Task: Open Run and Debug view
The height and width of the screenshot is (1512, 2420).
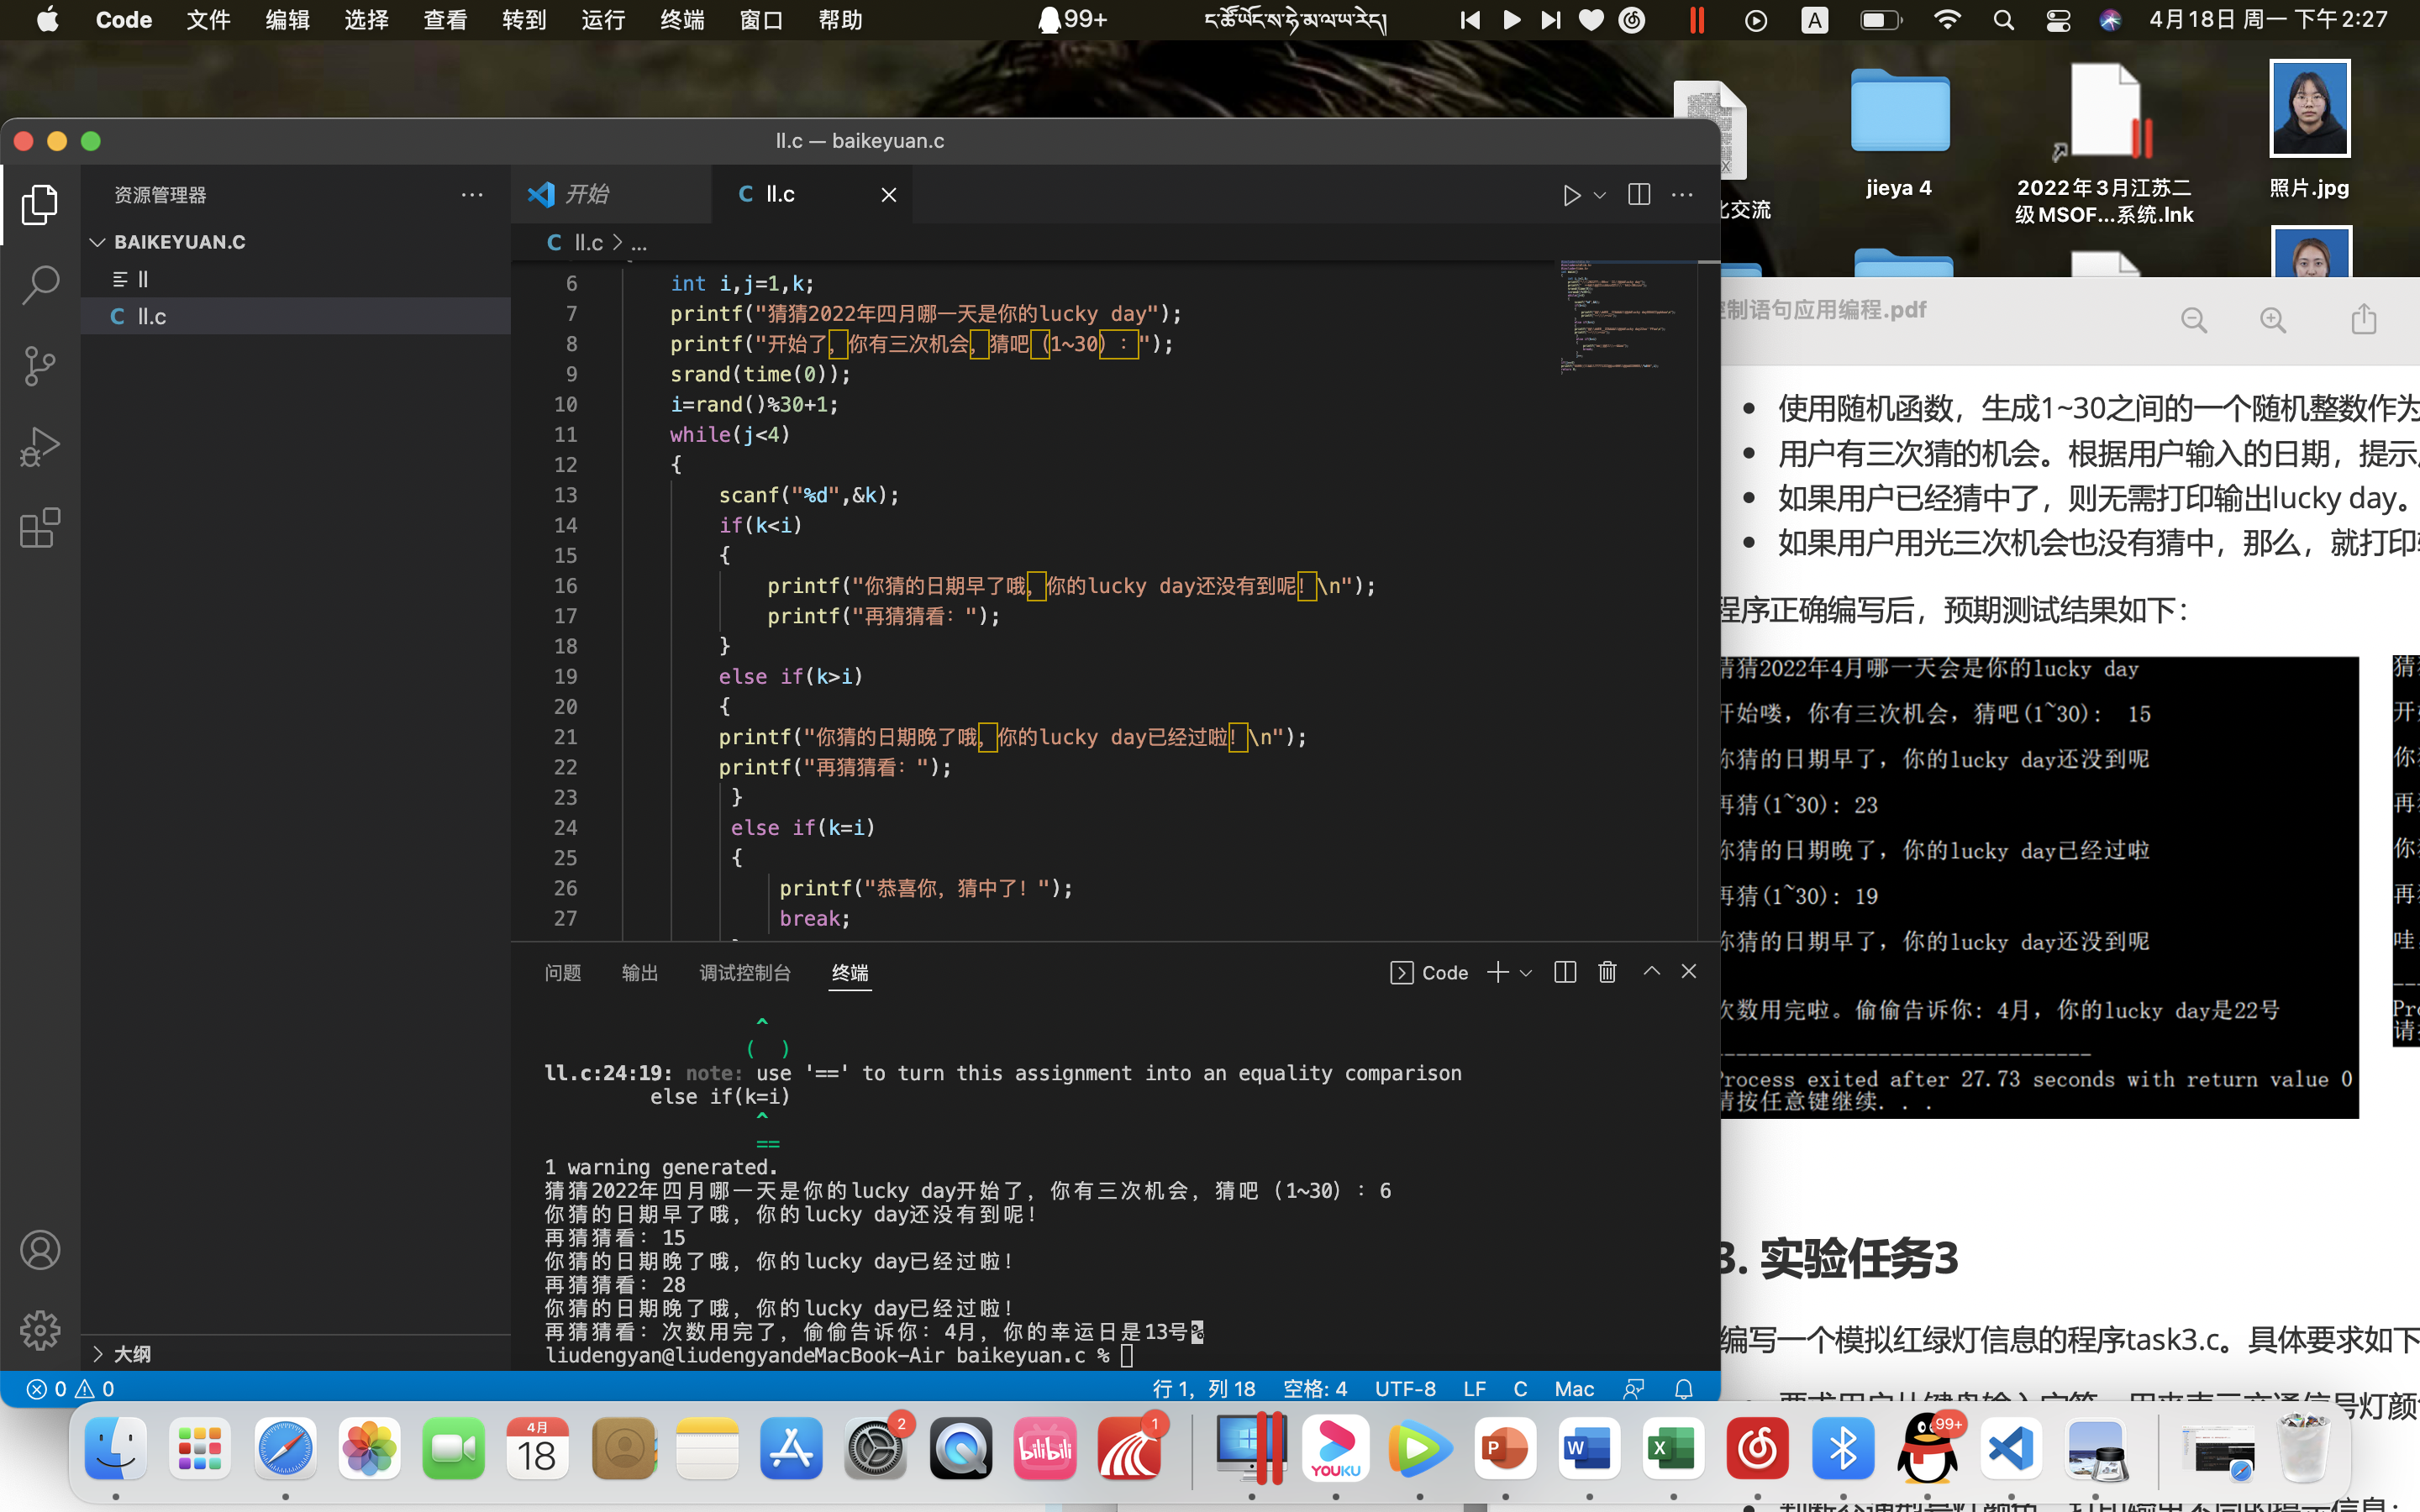Action: 40,447
